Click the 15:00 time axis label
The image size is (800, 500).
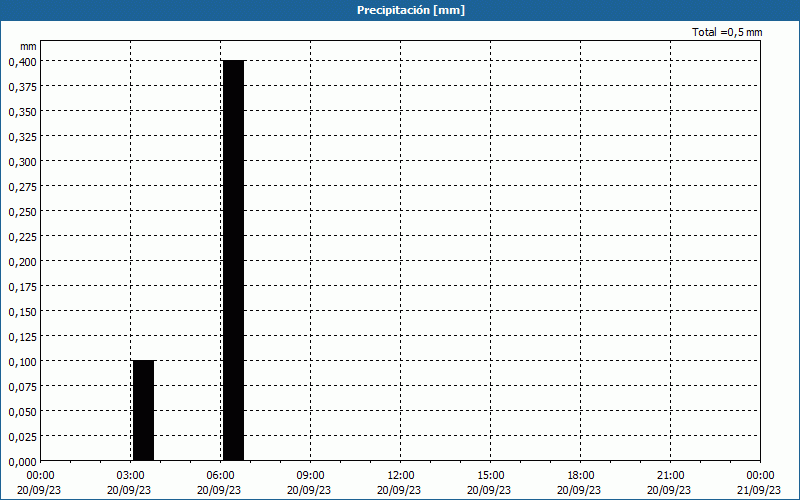(x=490, y=475)
